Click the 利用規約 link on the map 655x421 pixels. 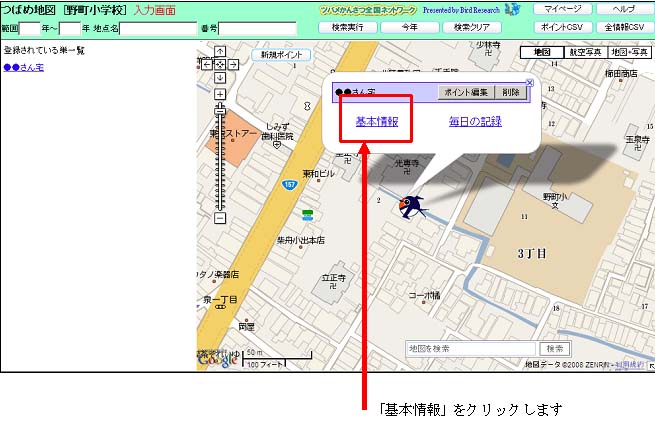coord(630,365)
